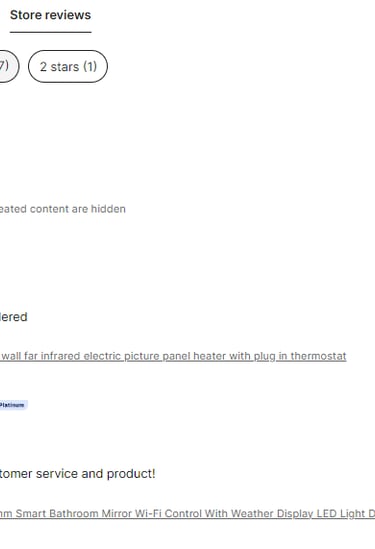This screenshot has width=375, height=549.
Task: Select the partially visible filter pill ending in 7)
Action: (x=8, y=67)
